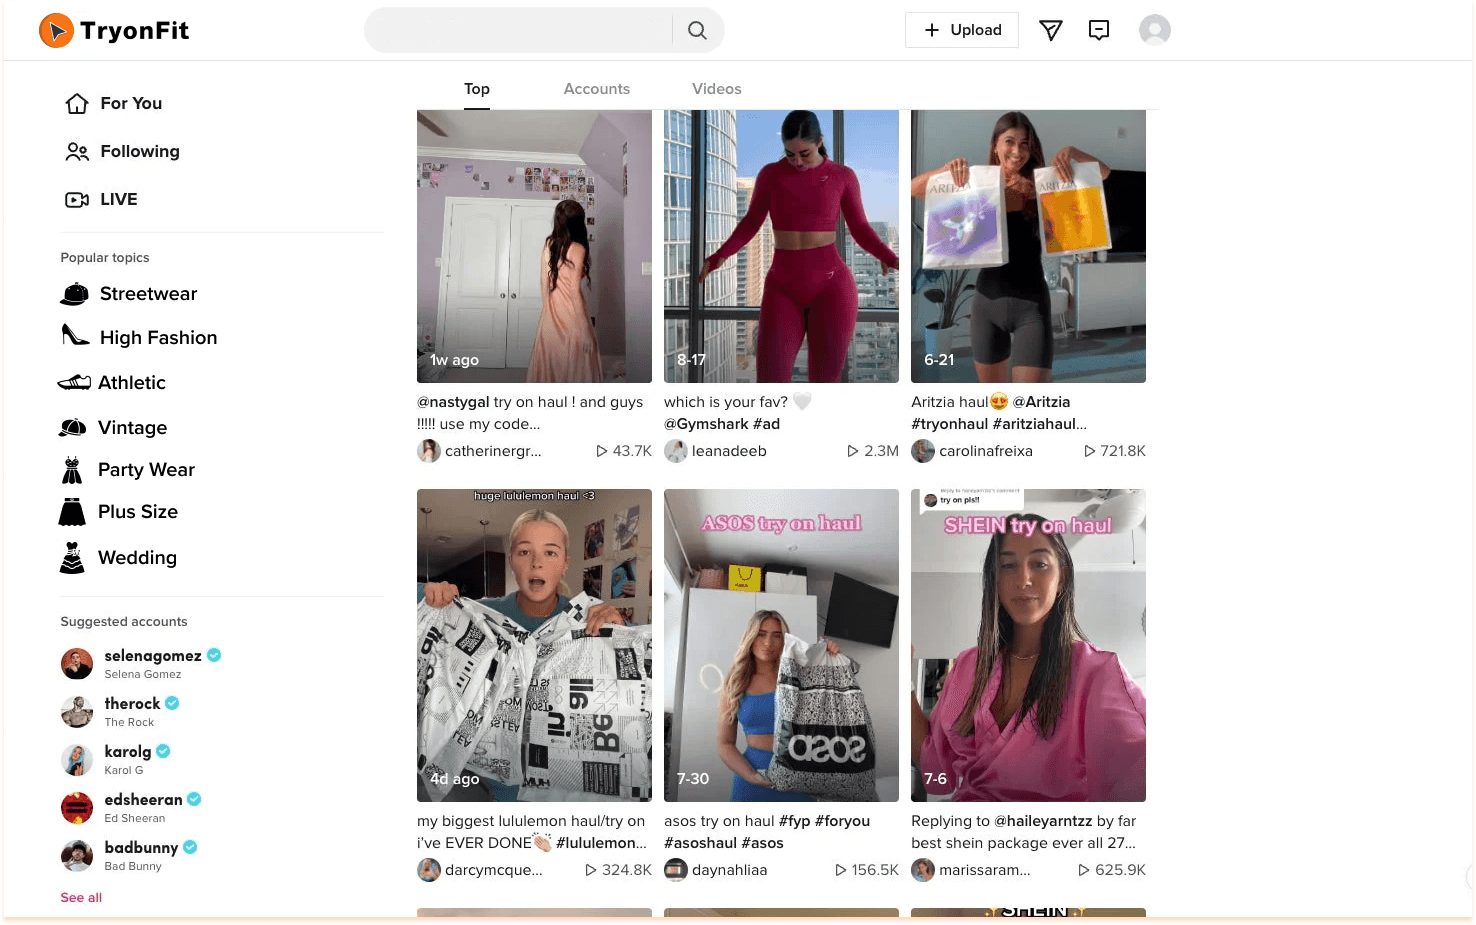Expand suggested accounts with See all

[x=81, y=898]
